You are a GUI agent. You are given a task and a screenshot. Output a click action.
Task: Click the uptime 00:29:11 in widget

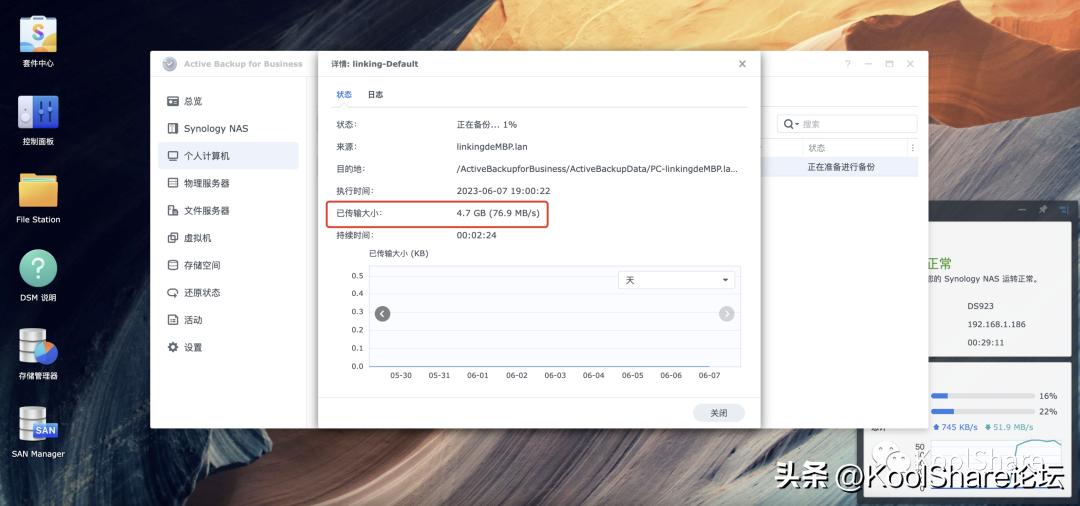click(986, 342)
